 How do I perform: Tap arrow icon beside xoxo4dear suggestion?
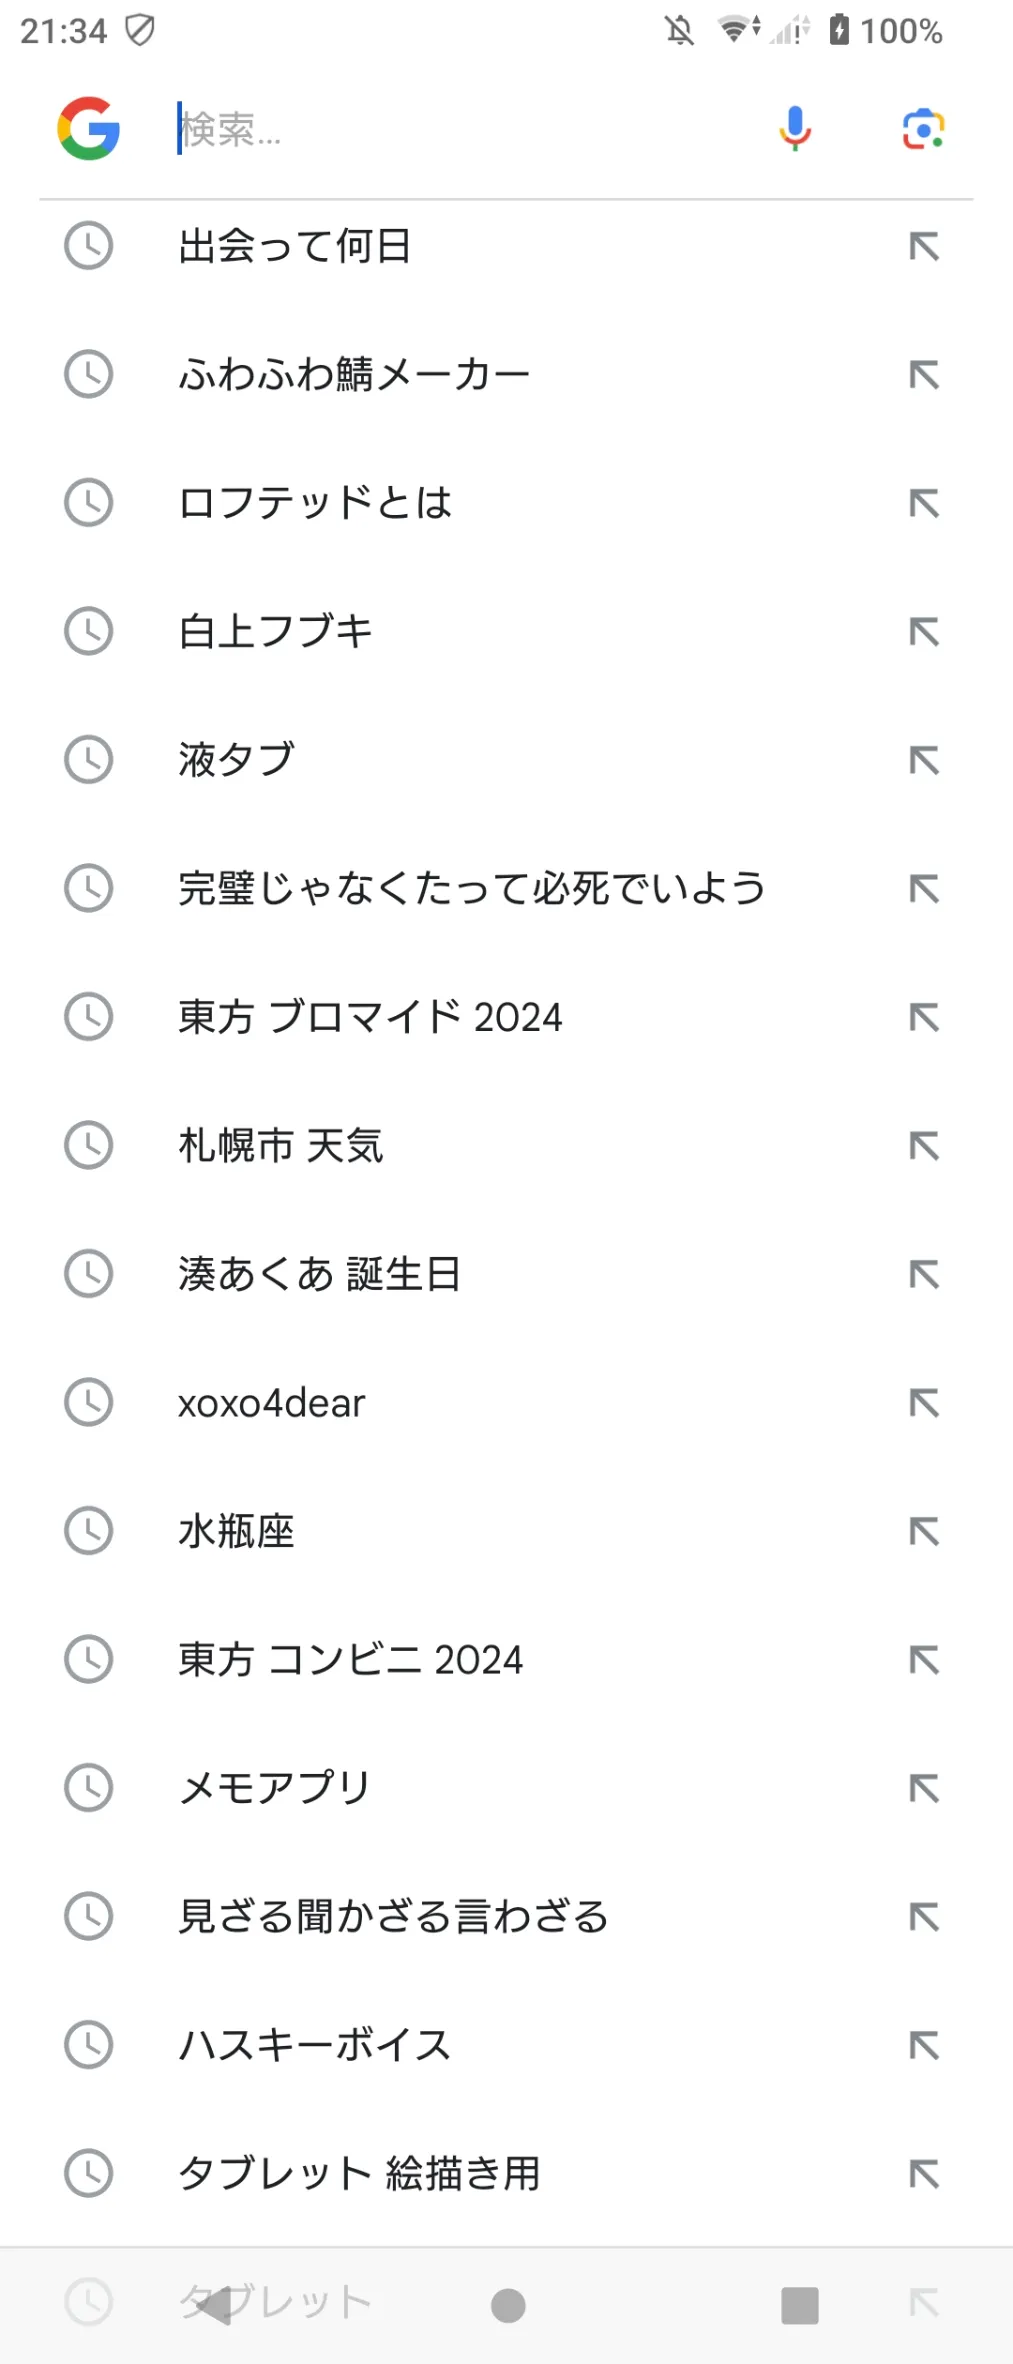[x=924, y=1402]
